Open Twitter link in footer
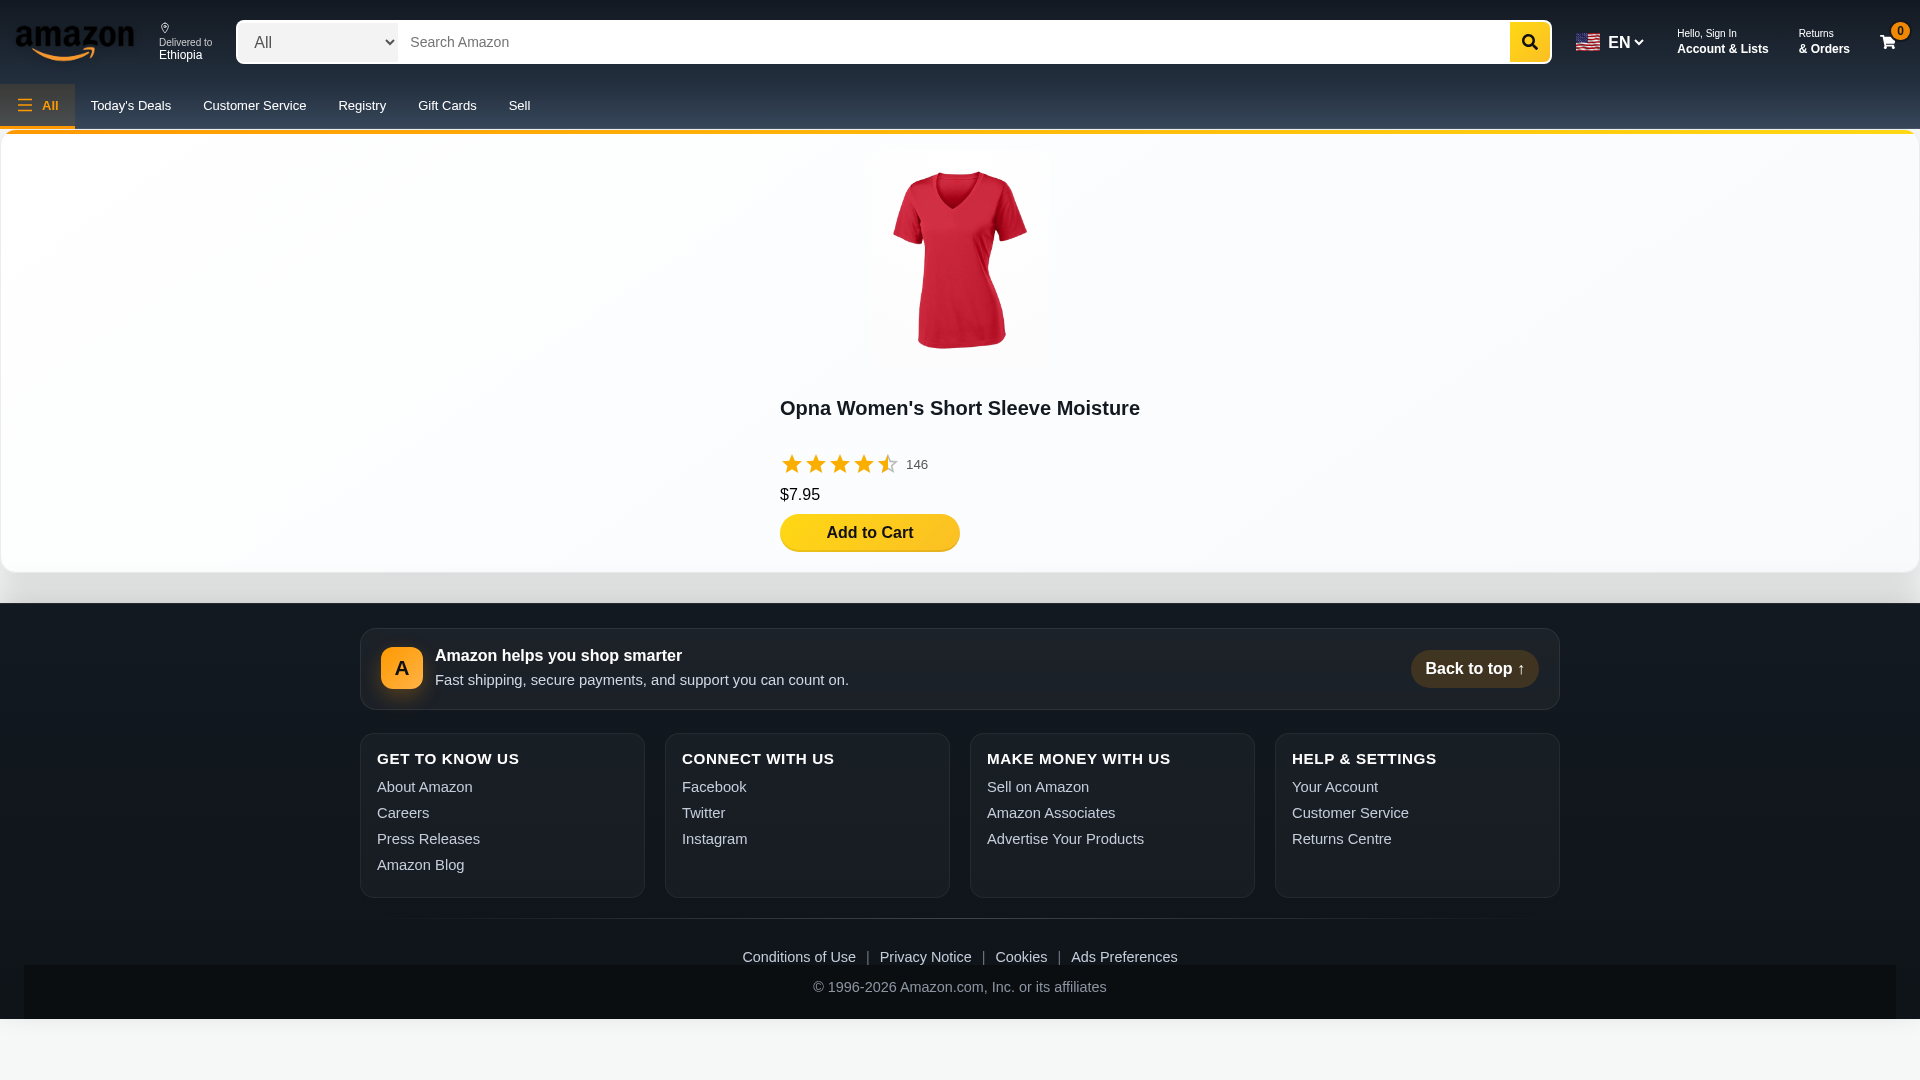Viewport: 1920px width, 1080px height. click(x=704, y=813)
